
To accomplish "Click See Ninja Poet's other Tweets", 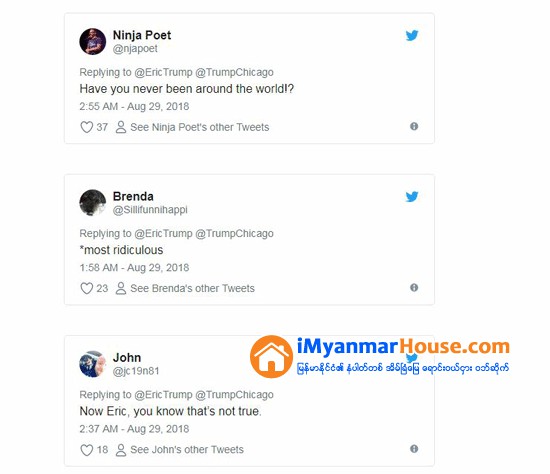I will (192, 127).
